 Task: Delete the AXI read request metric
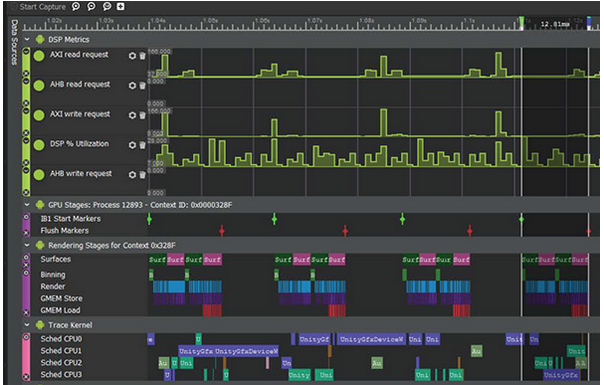click(143, 56)
